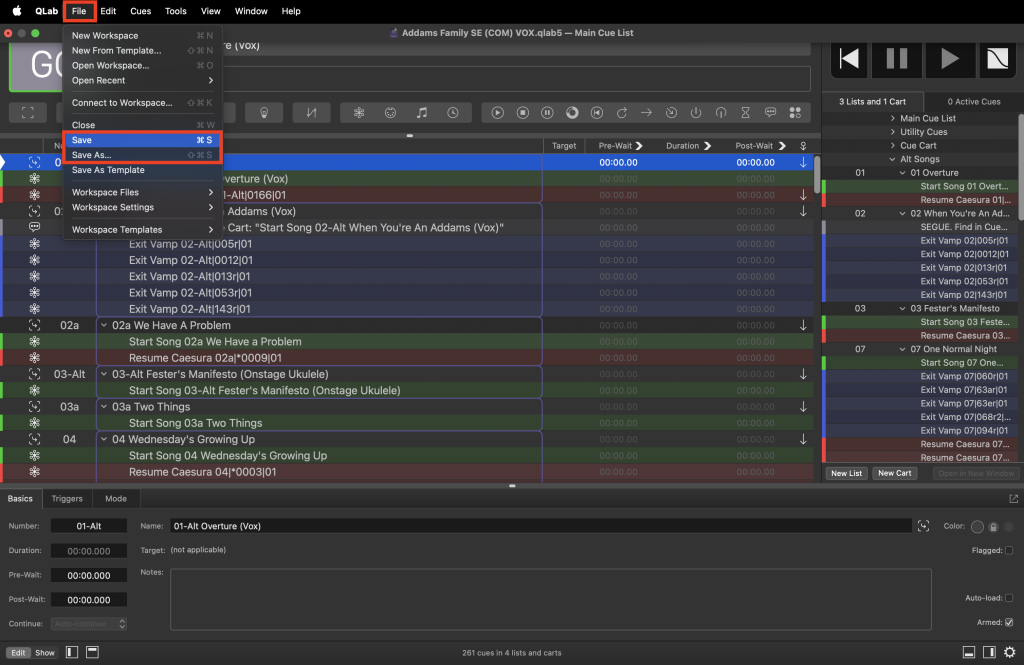Toggle the inspector icon next to the gear

989,652
